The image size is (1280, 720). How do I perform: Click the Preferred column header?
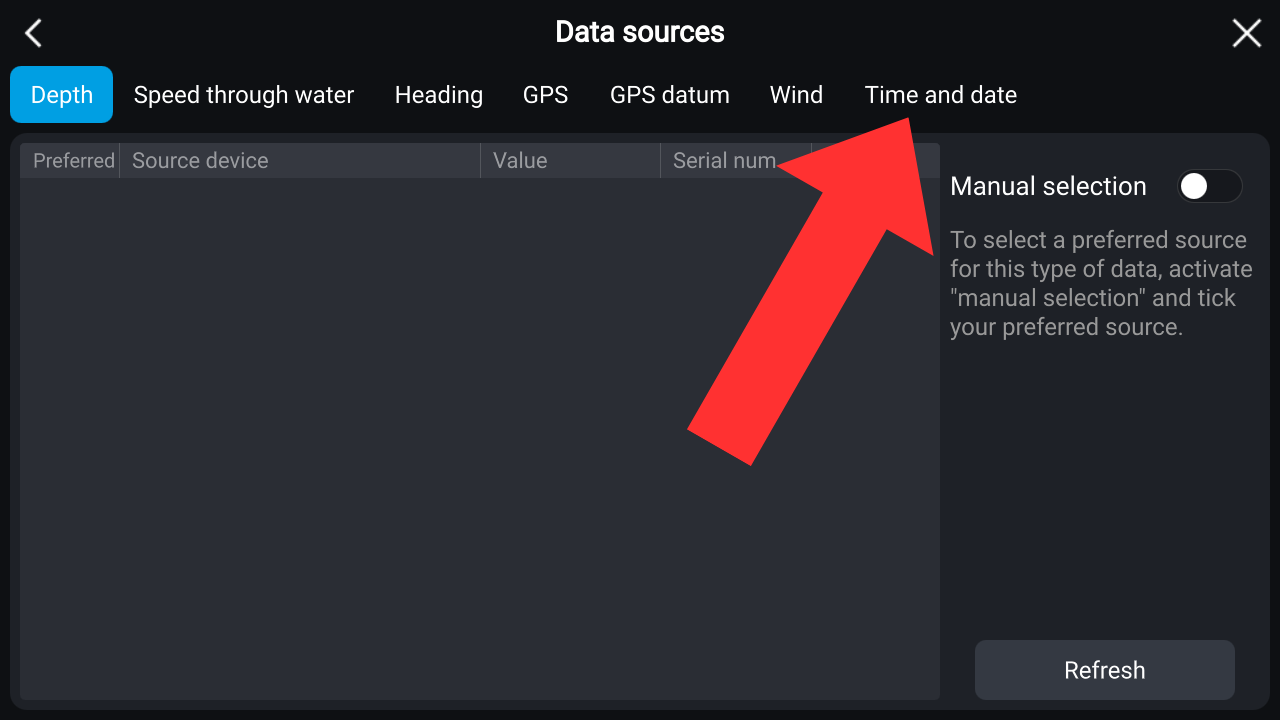73,161
